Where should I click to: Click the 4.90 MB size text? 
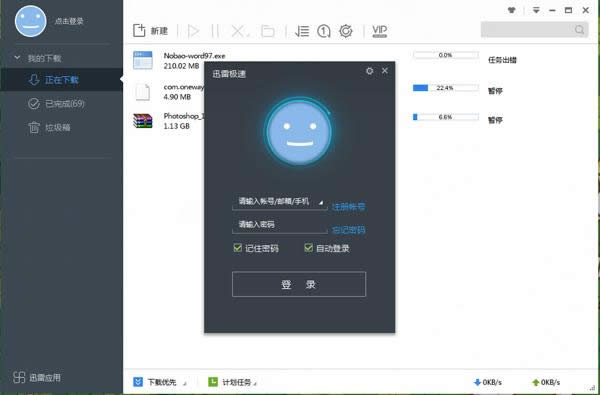coord(177,97)
